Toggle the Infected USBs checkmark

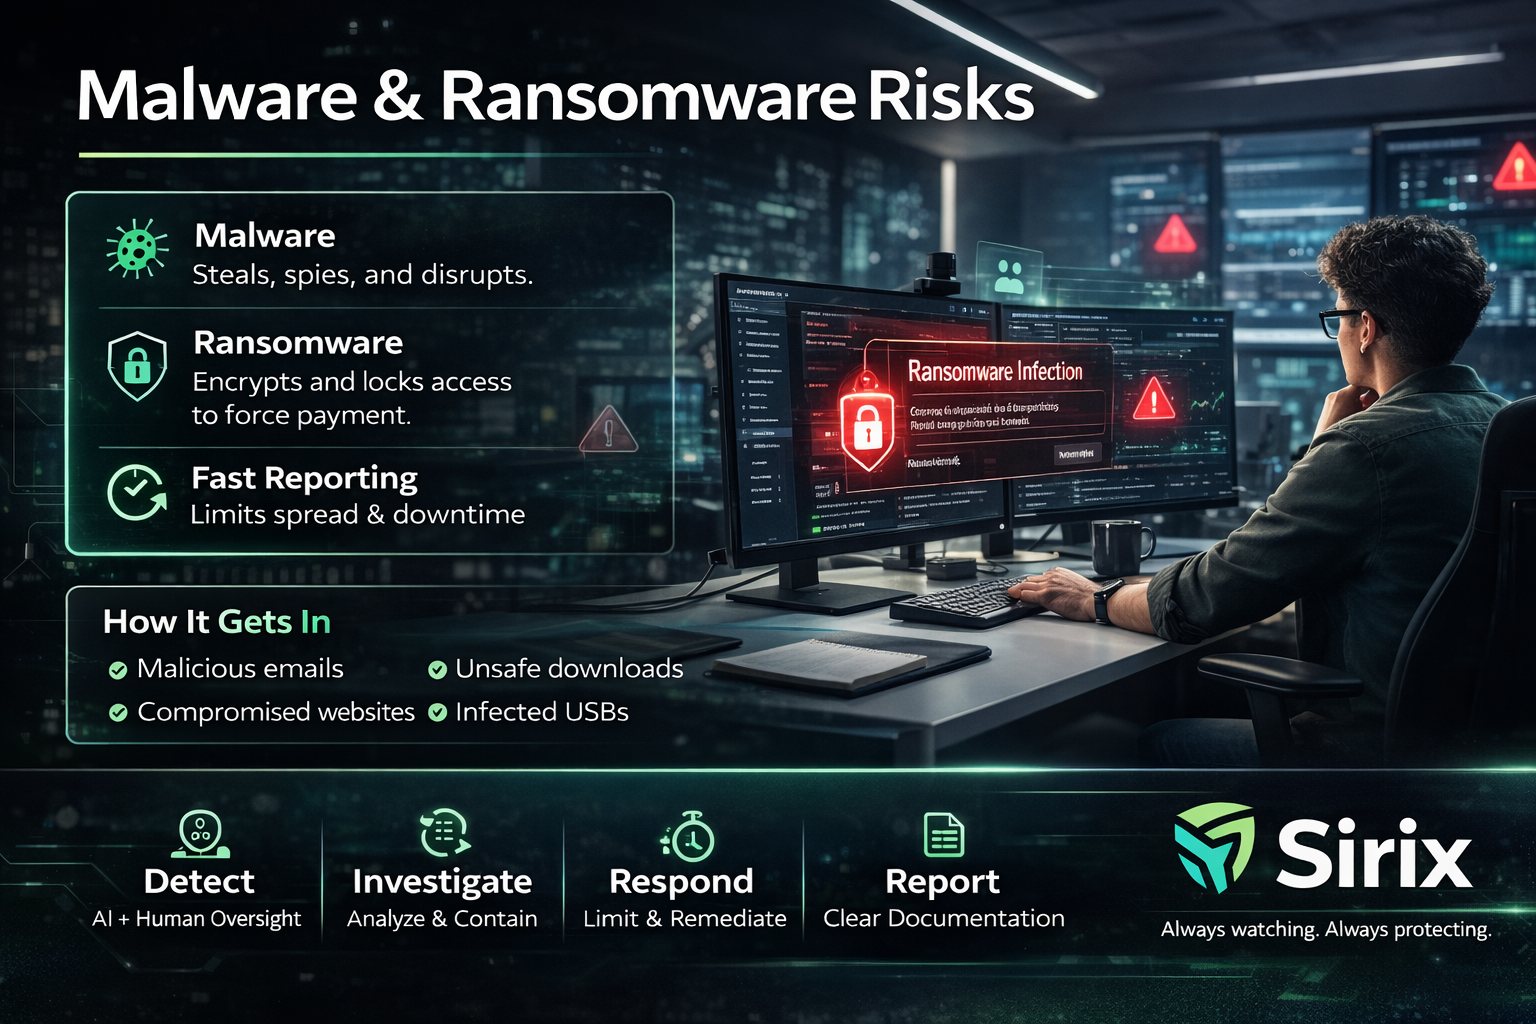437,713
